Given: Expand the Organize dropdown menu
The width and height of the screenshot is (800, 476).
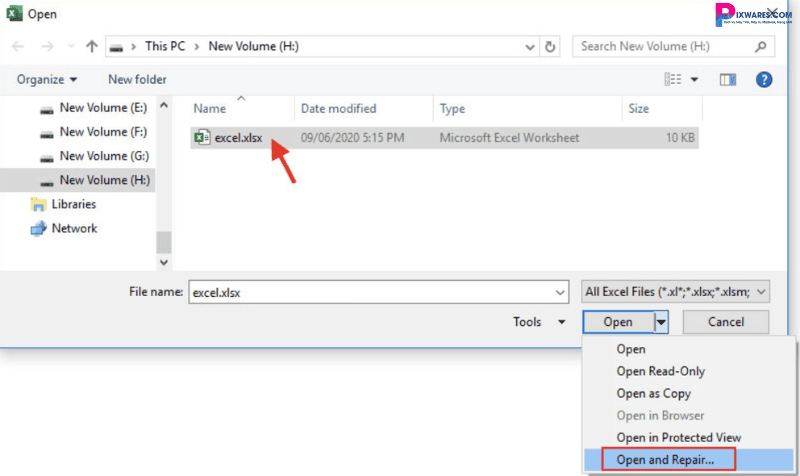Looking at the screenshot, I should [47, 79].
